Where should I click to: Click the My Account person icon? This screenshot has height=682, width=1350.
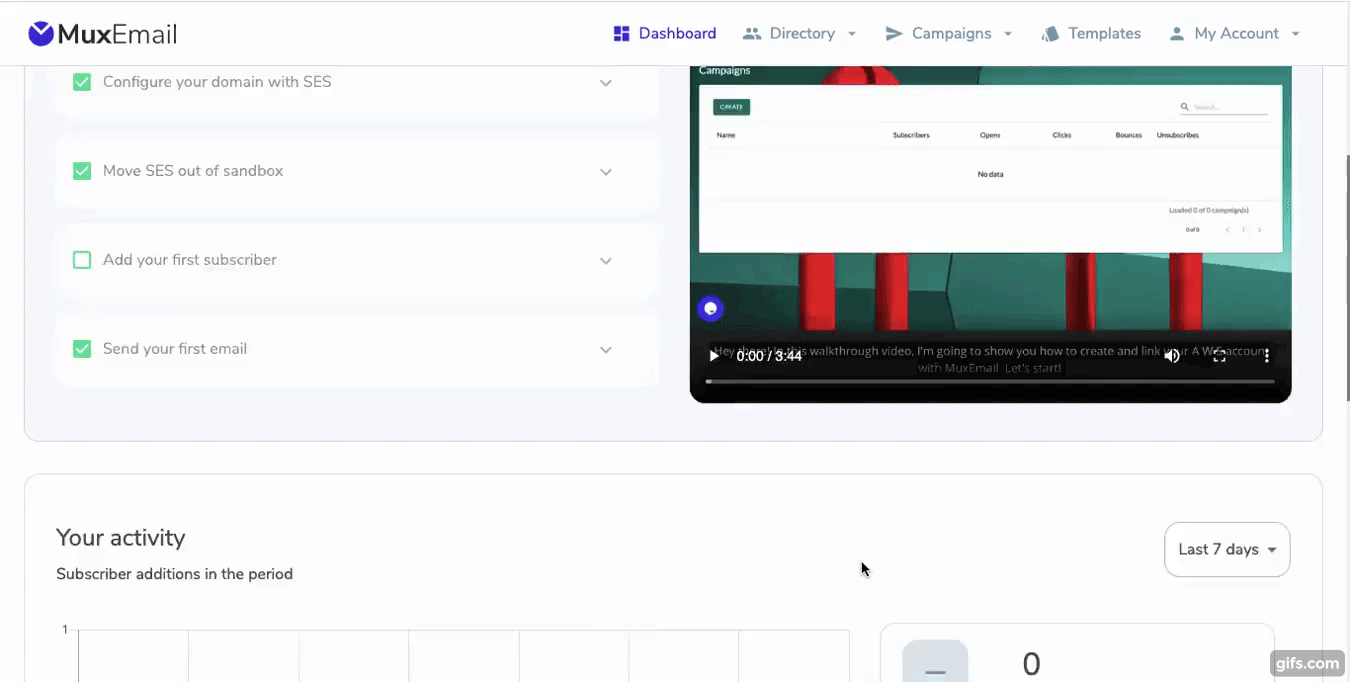click(1177, 34)
